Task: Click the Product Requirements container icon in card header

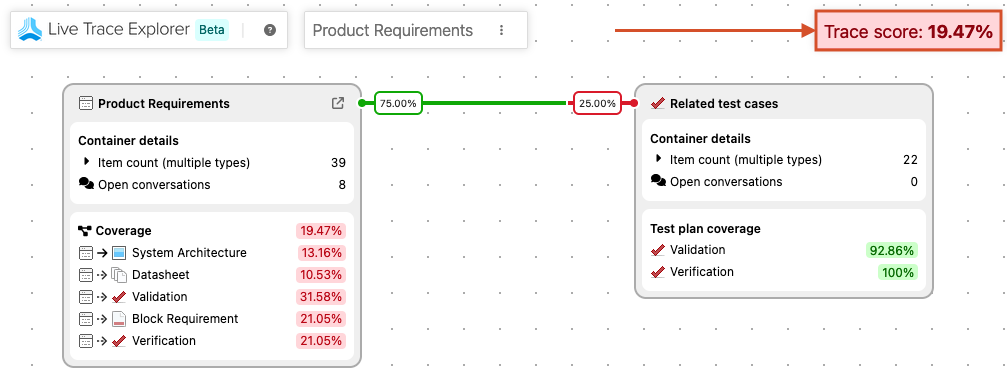Action: (85, 103)
